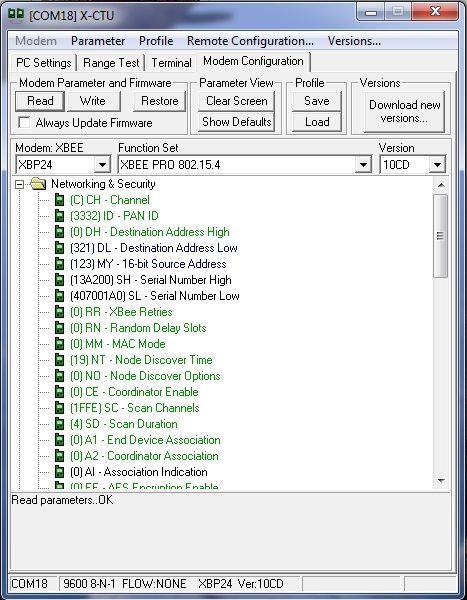The height and width of the screenshot is (600, 467).
Task: Close the X-CTU window
Action: coord(435,11)
